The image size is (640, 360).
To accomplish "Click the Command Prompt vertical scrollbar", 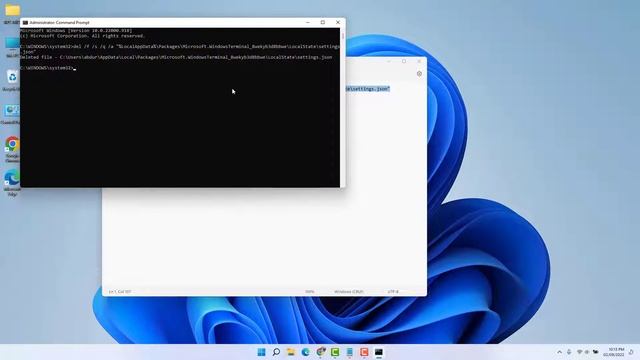I will point(342,107).
